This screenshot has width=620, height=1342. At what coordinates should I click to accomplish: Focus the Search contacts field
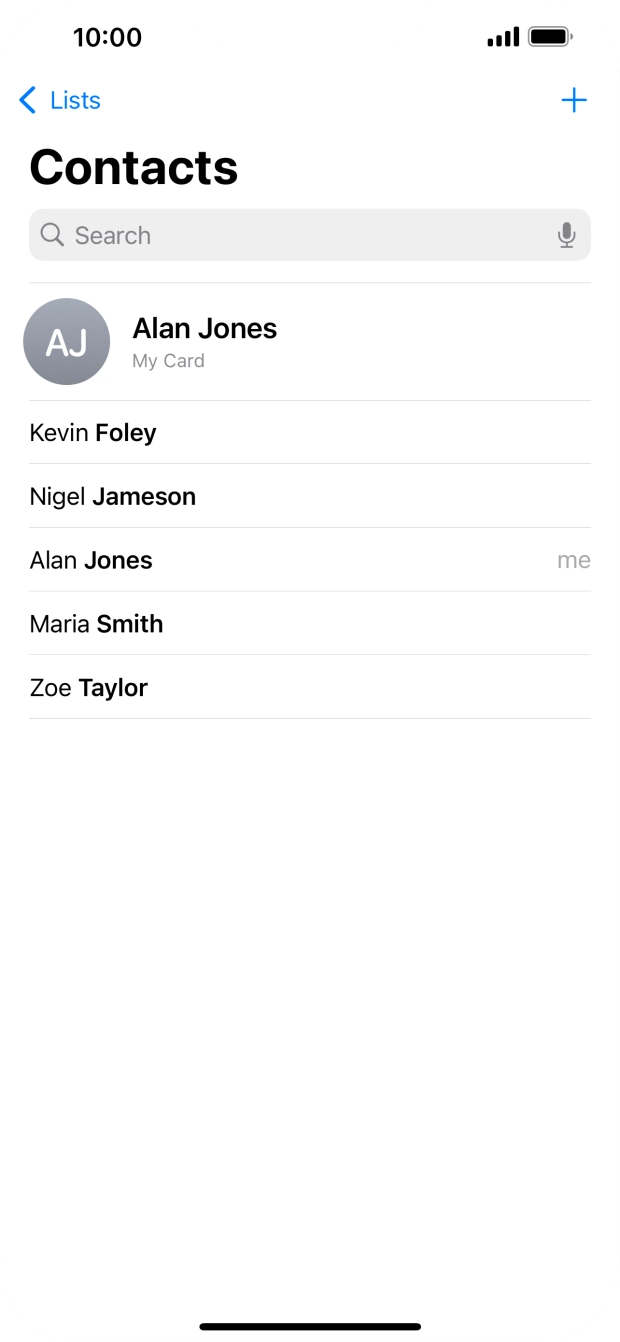(x=300, y=235)
